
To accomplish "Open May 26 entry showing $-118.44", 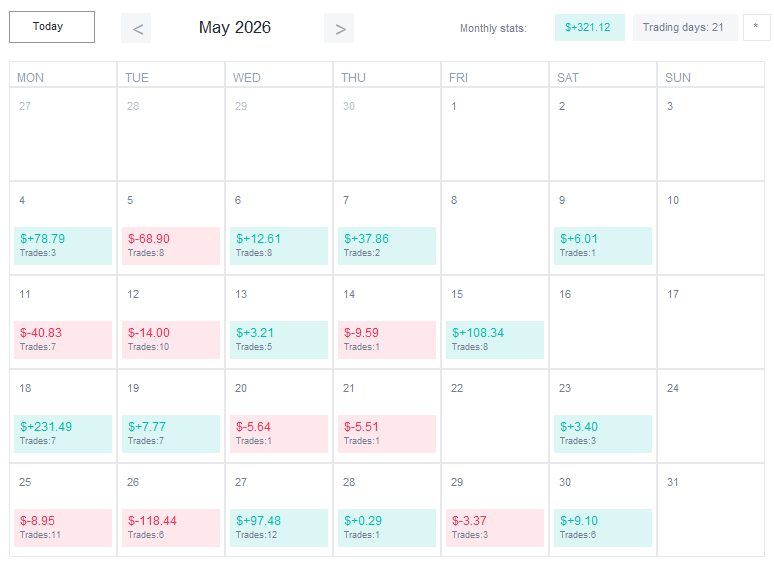I will coord(171,528).
